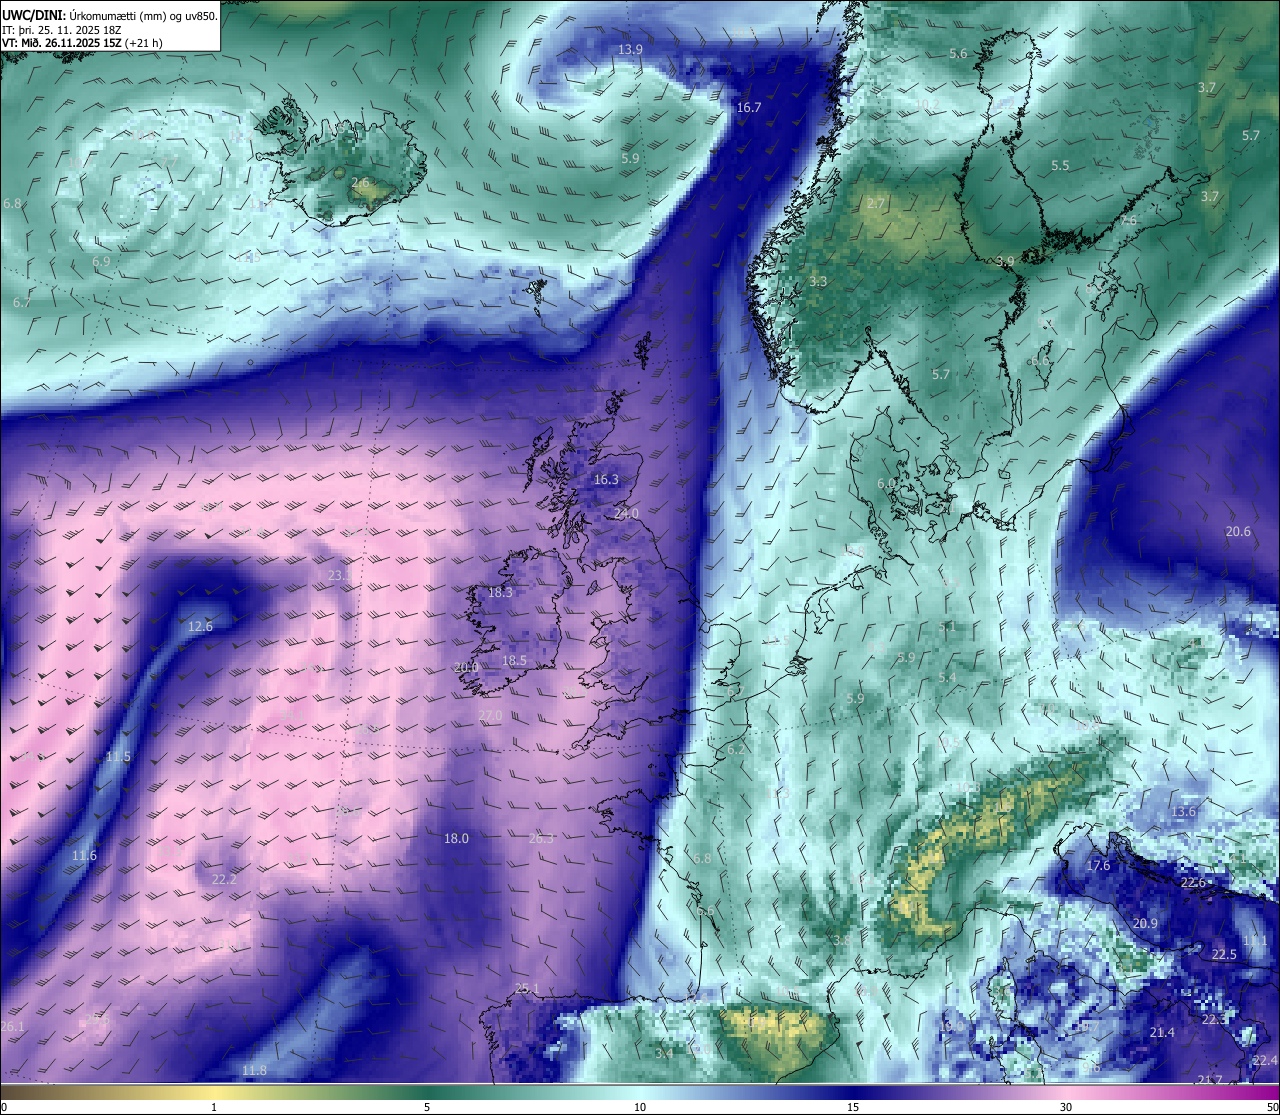Click the "3.9" value near Stockholm
Screen dimensions: 1280x1115
(x=1005, y=262)
